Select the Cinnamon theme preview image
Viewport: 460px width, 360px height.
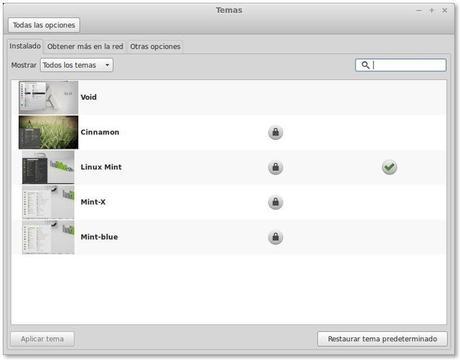pyautogui.click(x=48, y=132)
